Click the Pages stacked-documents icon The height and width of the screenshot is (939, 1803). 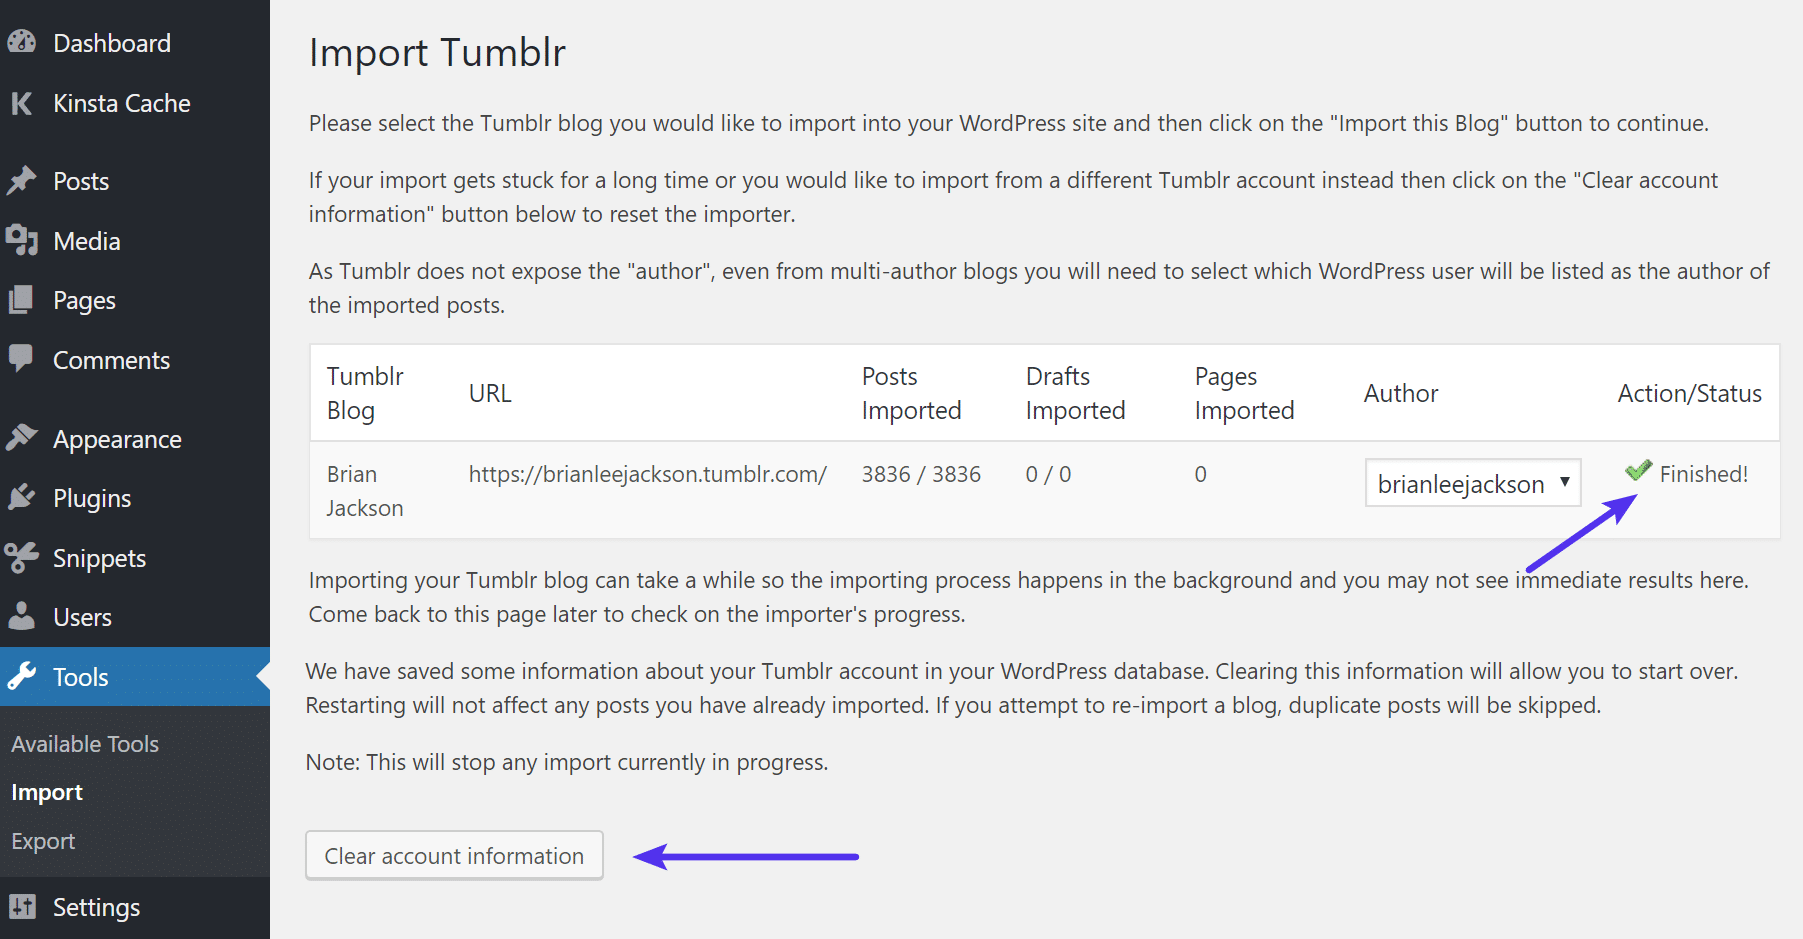pyautogui.click(x=22, y=299)
